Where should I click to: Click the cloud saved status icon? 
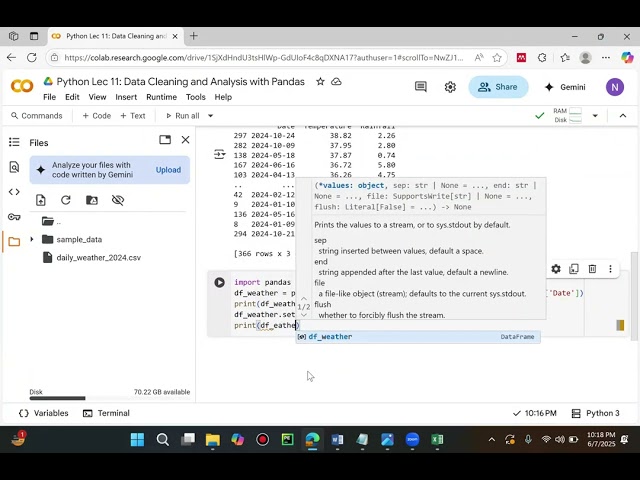pyautogui.click(x=336, y=82)
